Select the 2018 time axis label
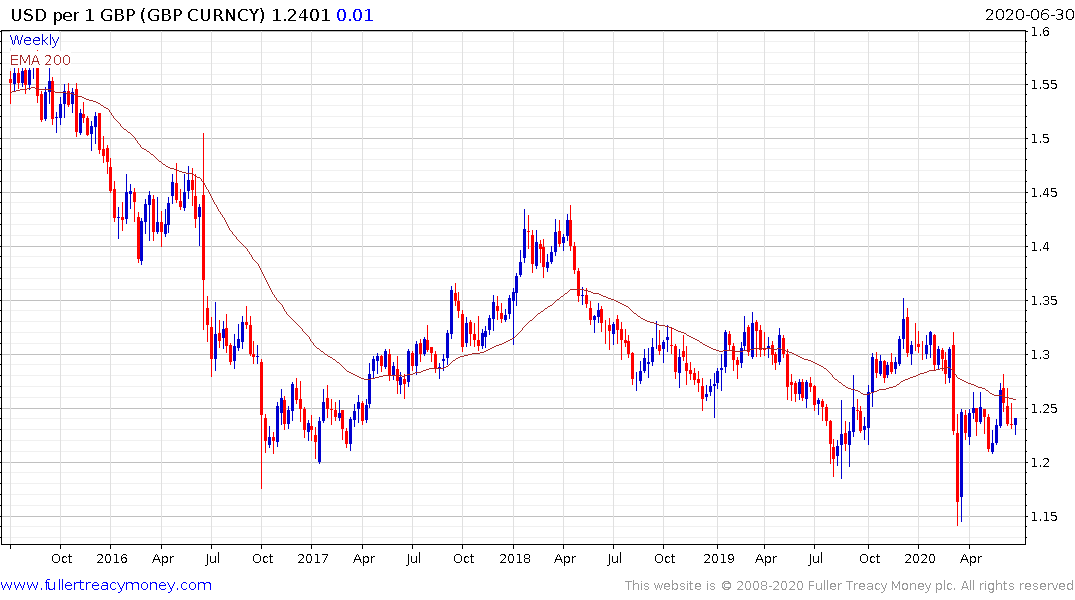This screenshot has height=600, width=1075. pyautogui.click(x=515, y=558)
